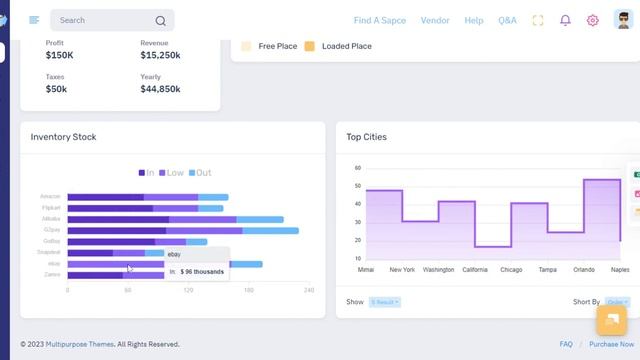Viewport: 640px width, 360px height.
Task: Open notifications bell icon
Action: [565, 20]
